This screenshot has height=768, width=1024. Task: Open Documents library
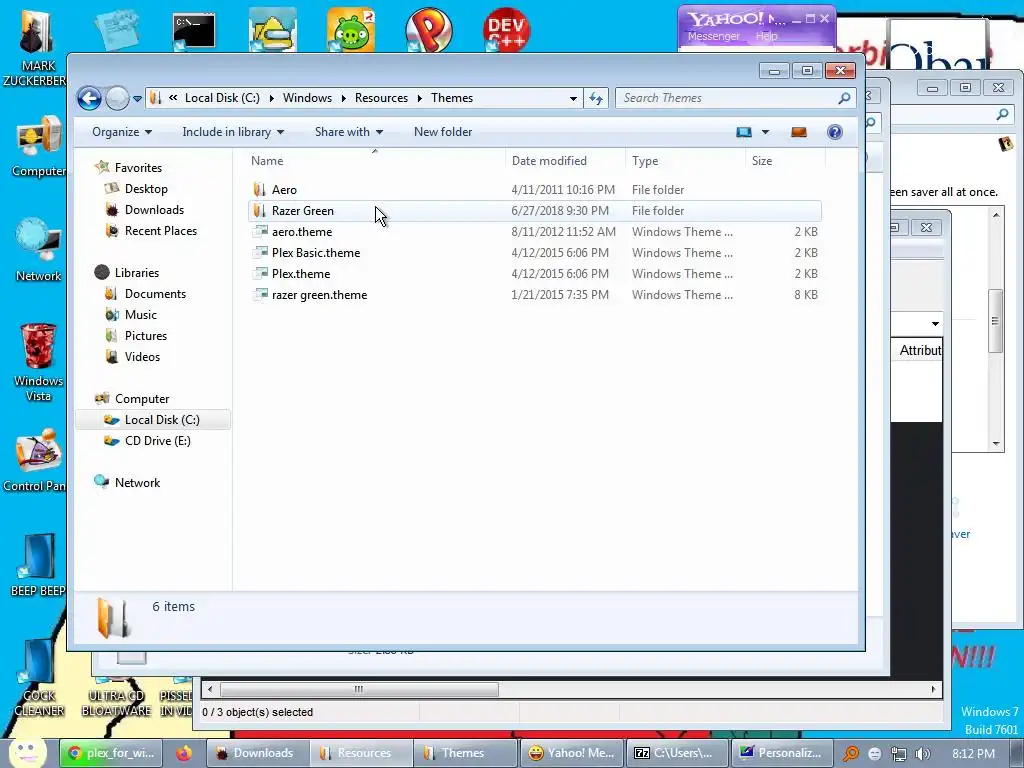155,294
